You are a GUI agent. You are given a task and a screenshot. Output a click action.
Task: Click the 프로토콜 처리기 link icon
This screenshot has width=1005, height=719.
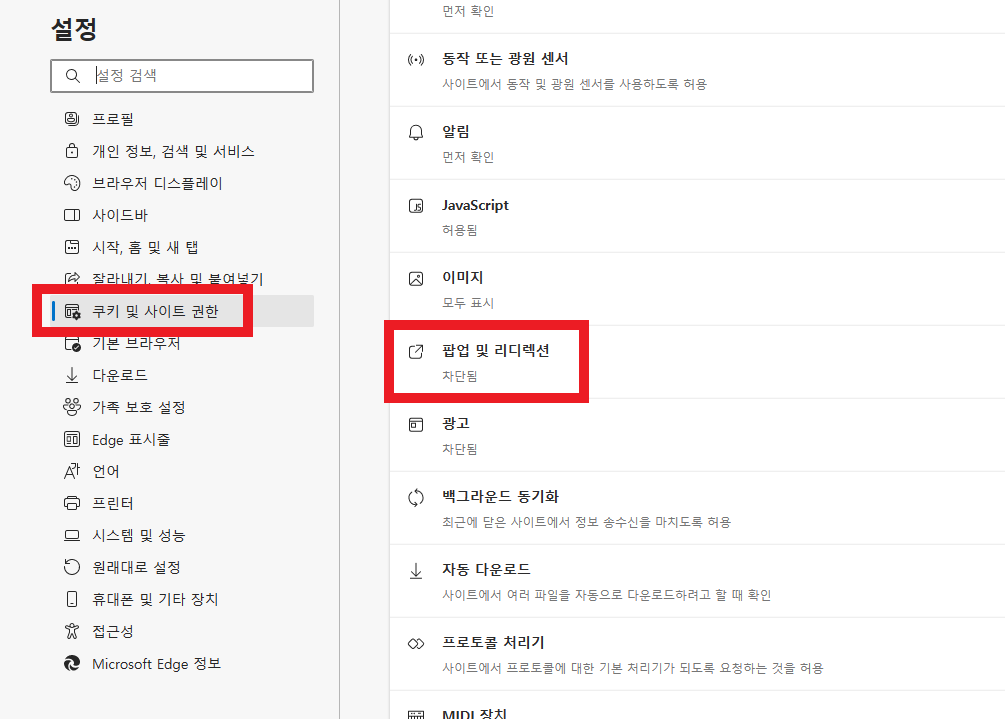click(415, 642)
